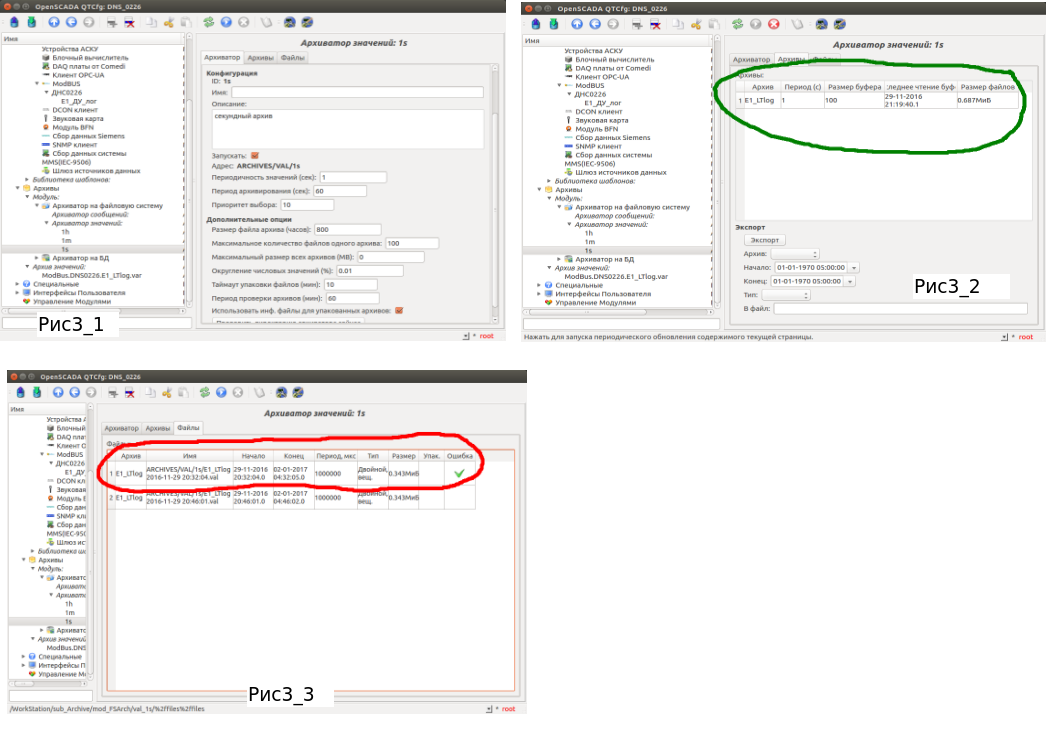Toggle the Запускать checkbox
The width and height of the screenshot is (1049, 744).
tap(255, 155)
